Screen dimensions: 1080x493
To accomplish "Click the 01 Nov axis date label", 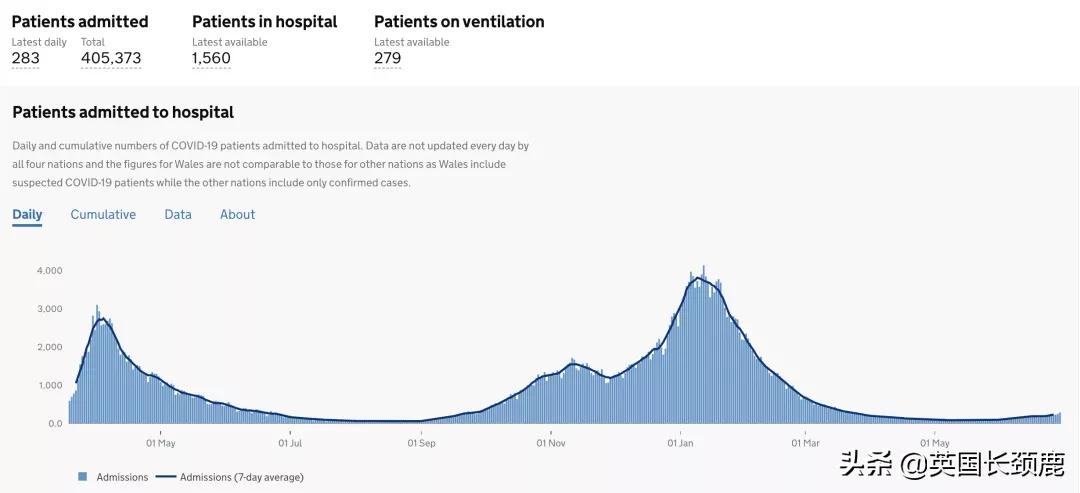I will pos(551,442).
